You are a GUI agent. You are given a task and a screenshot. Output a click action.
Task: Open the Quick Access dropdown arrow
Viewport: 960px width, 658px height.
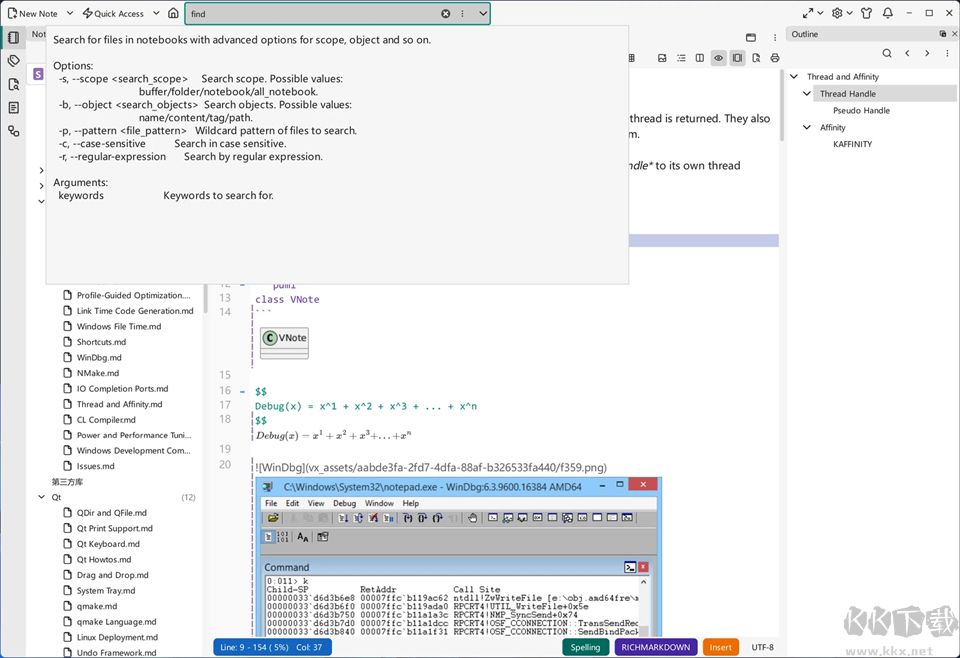(156, 13)
